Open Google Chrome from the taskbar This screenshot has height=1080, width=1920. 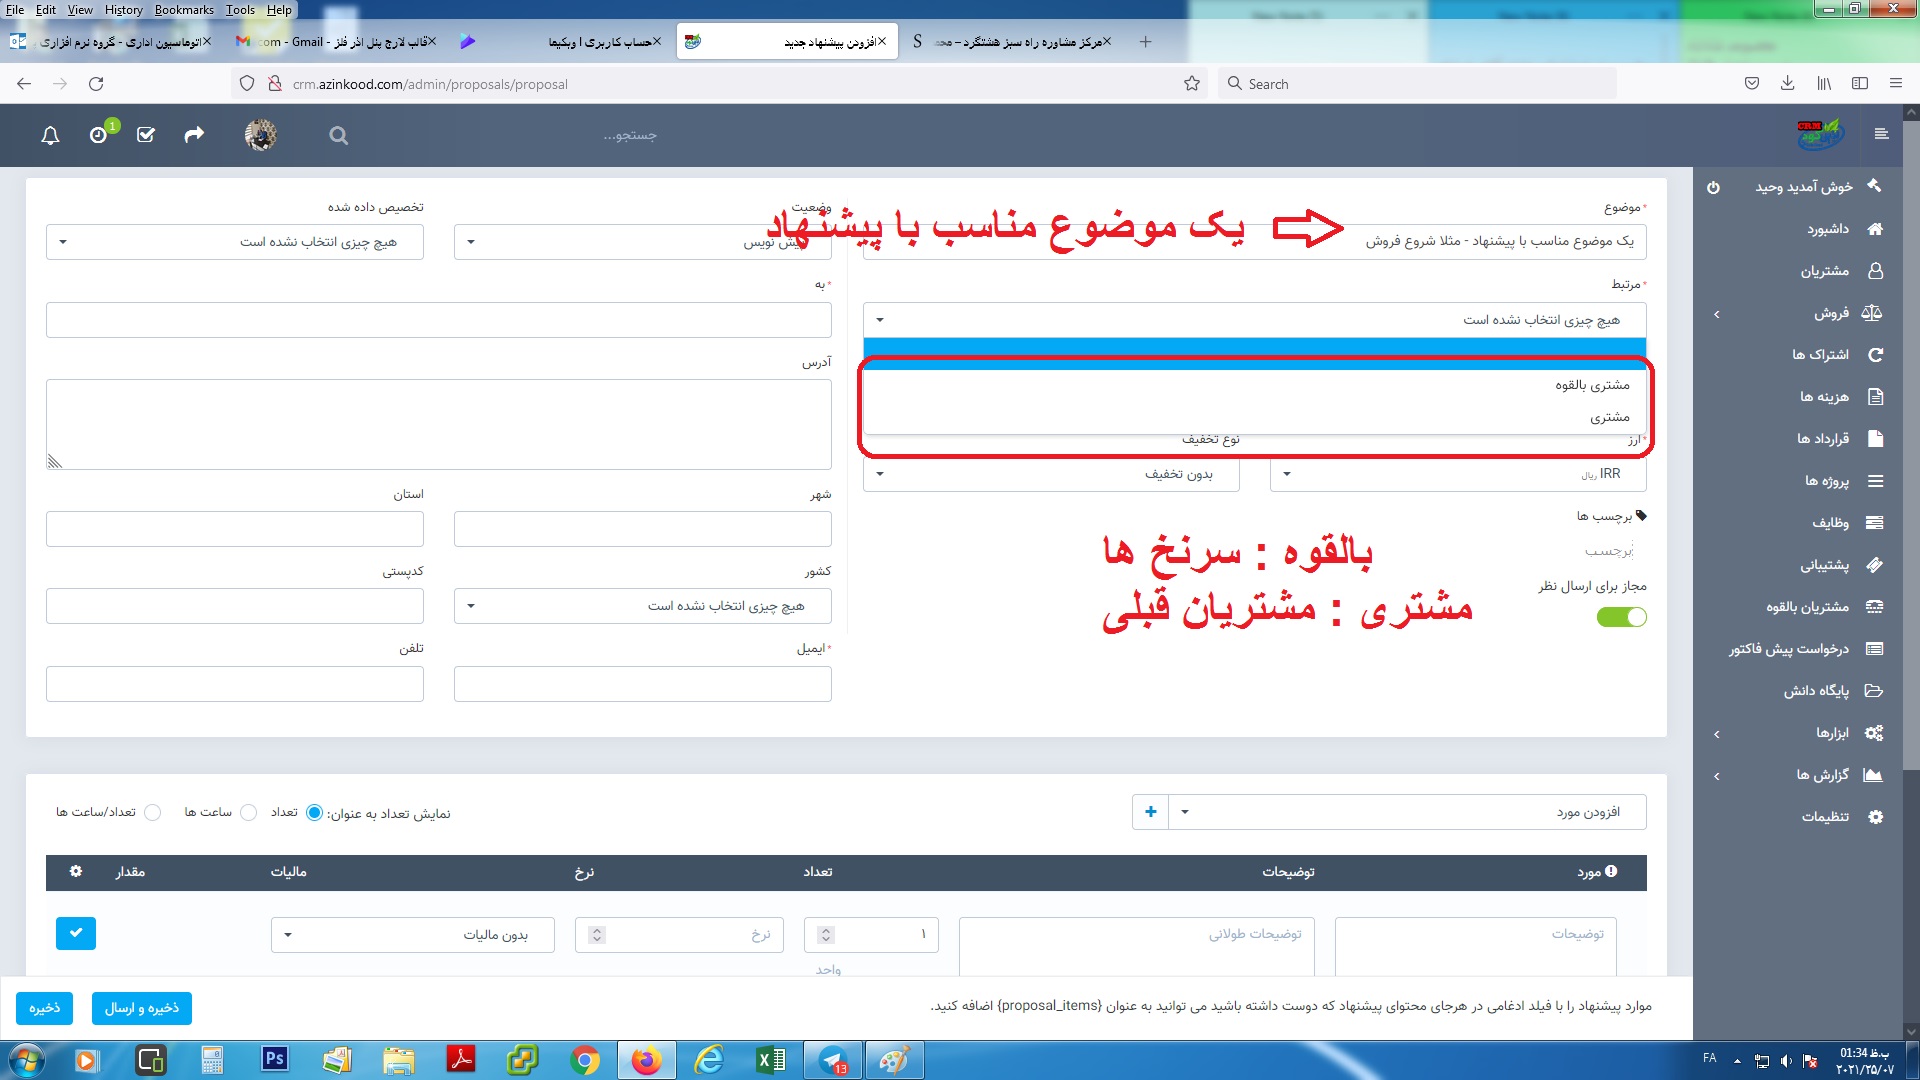585,1059
